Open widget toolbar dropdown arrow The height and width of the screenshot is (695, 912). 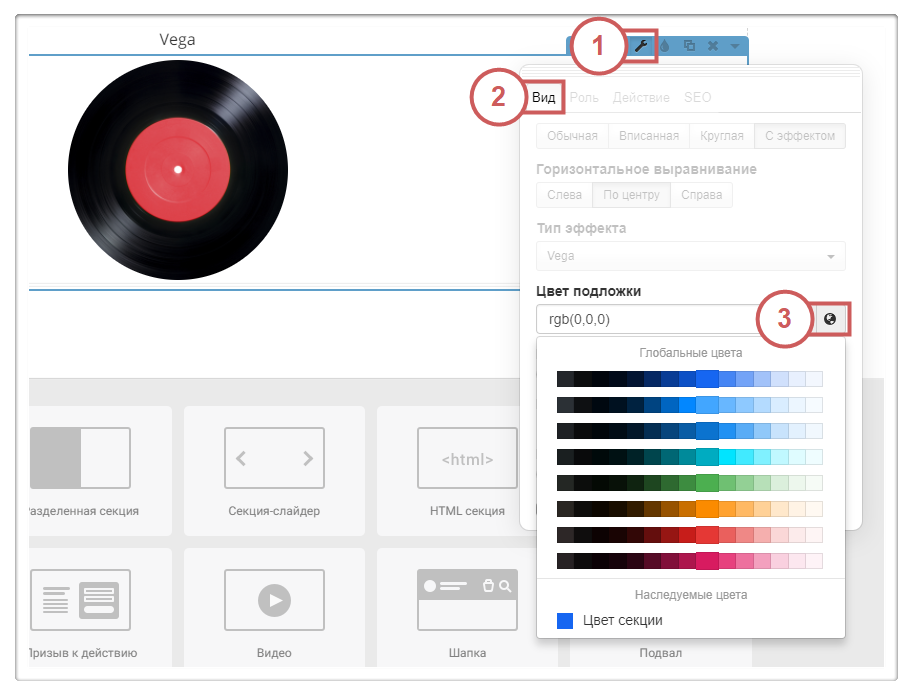coord(735,46)
